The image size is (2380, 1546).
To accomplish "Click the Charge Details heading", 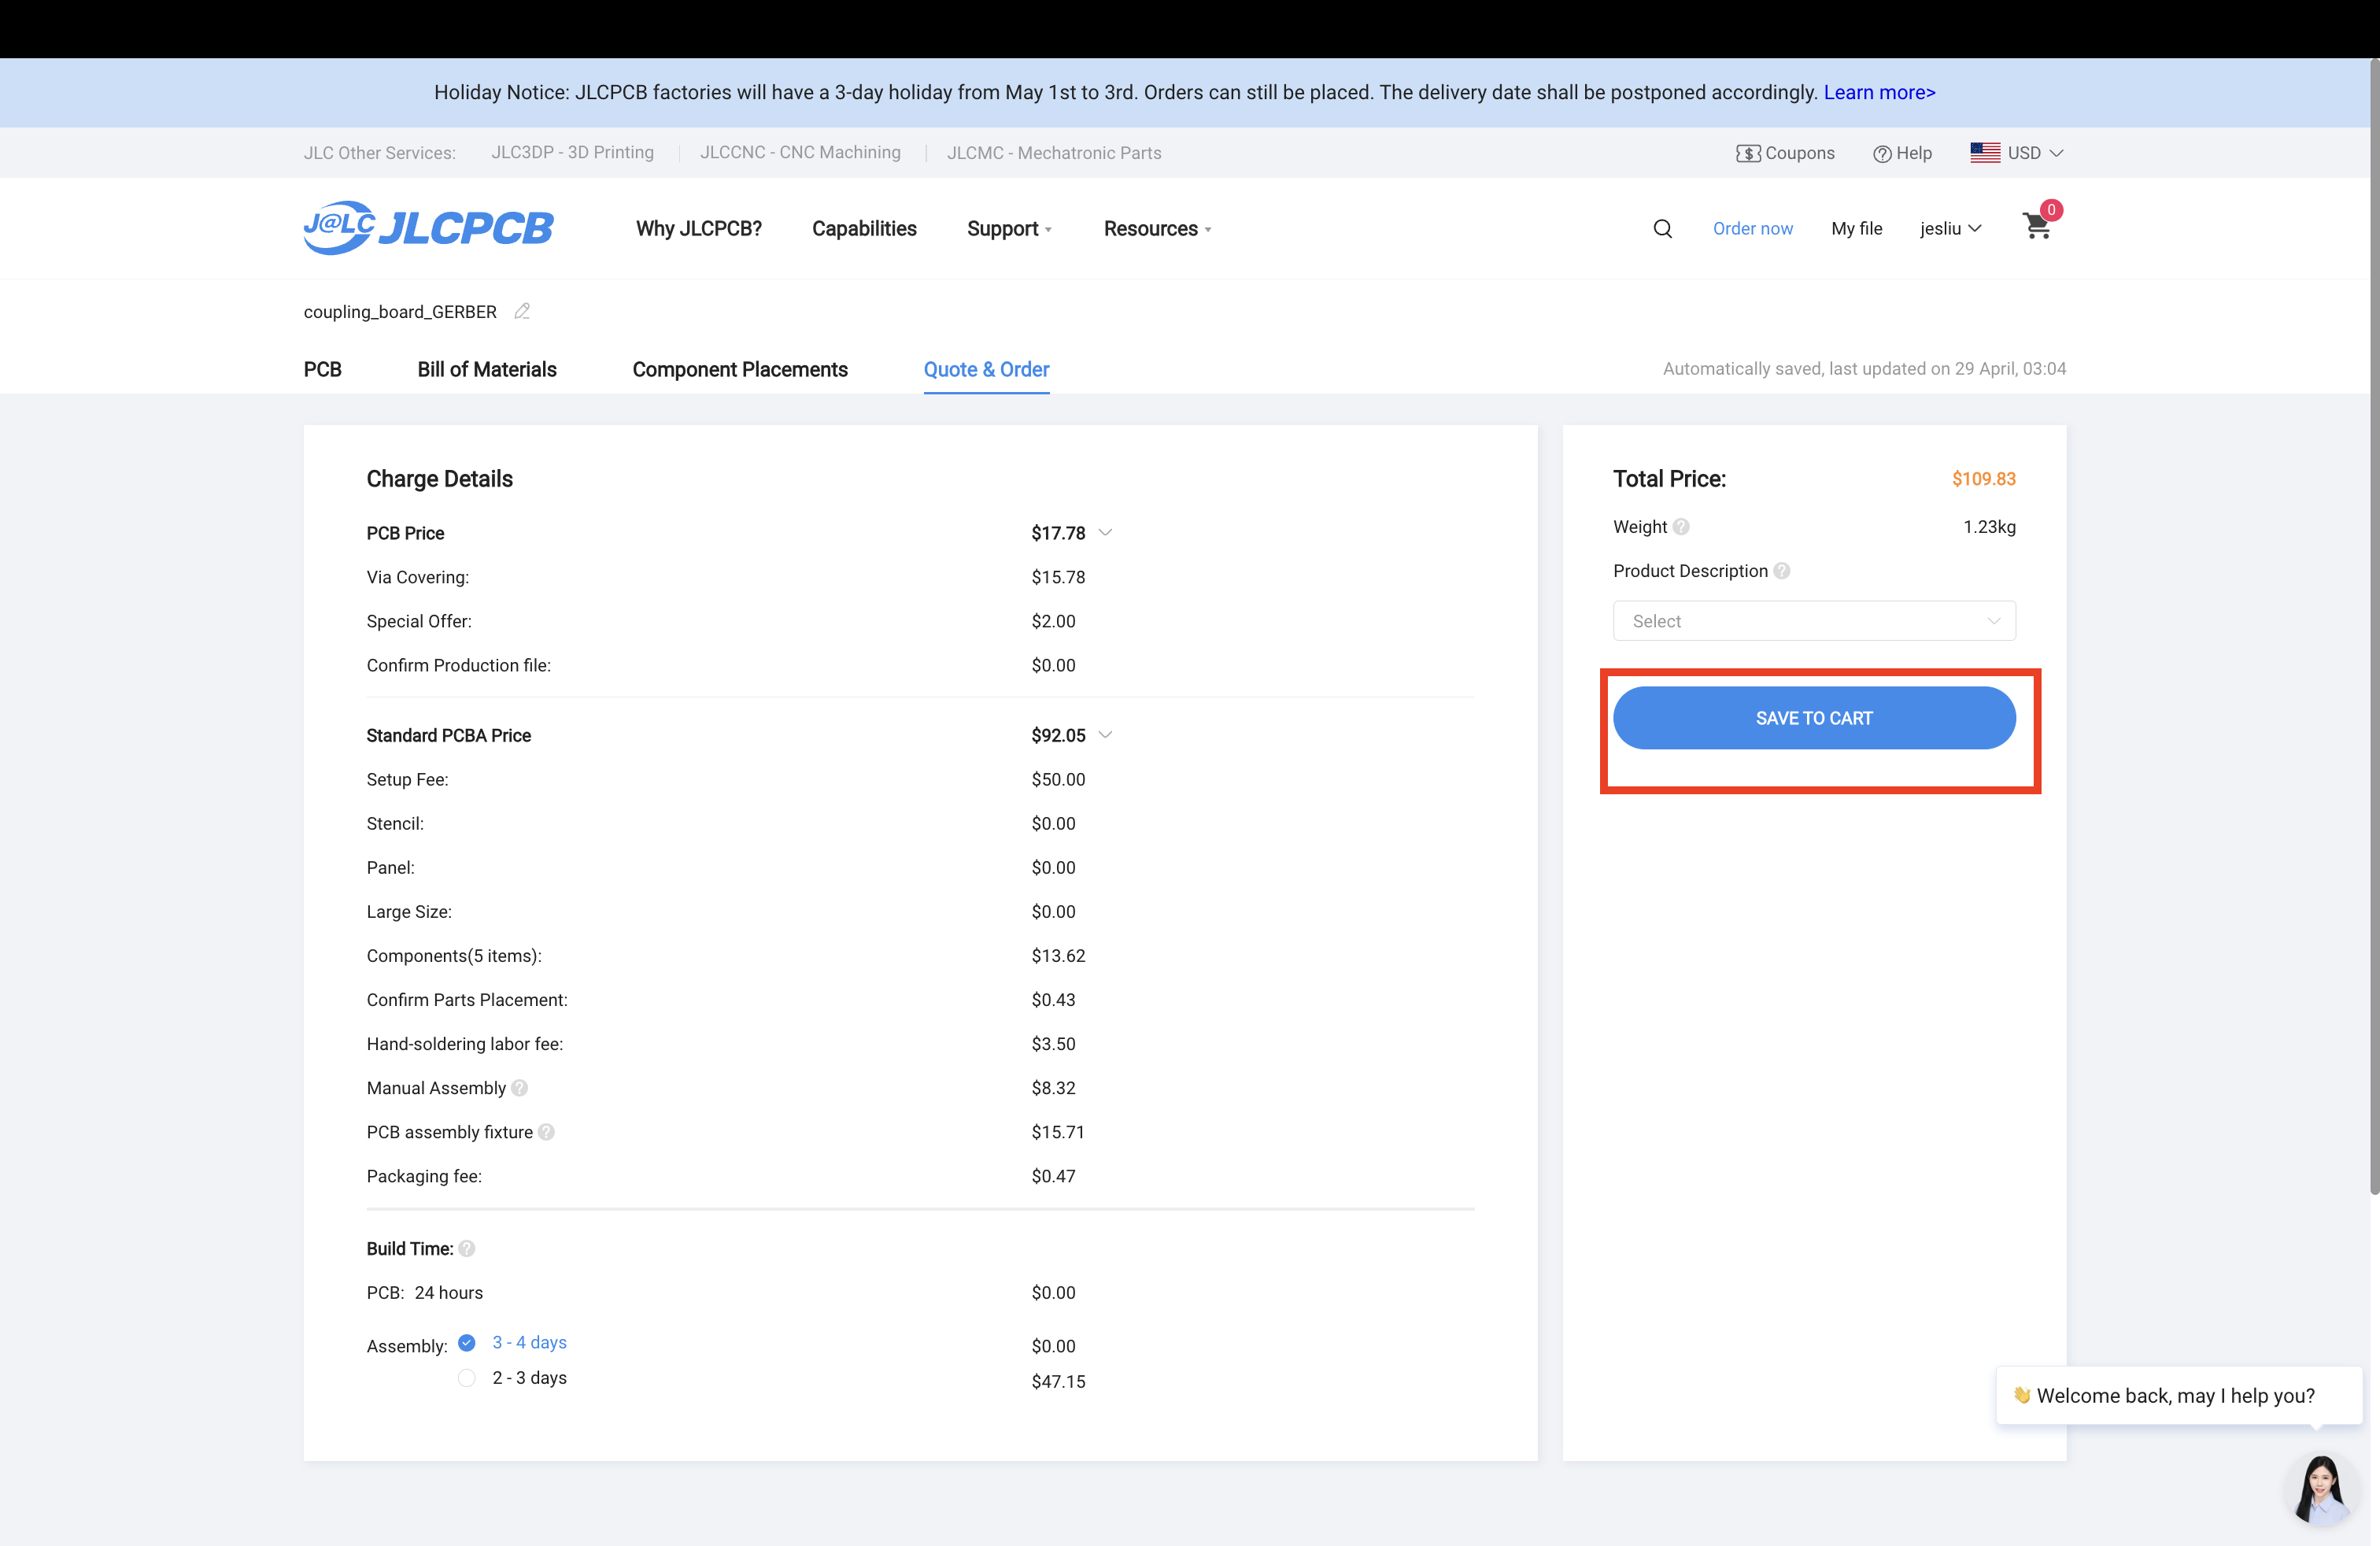I will point(439,479).
